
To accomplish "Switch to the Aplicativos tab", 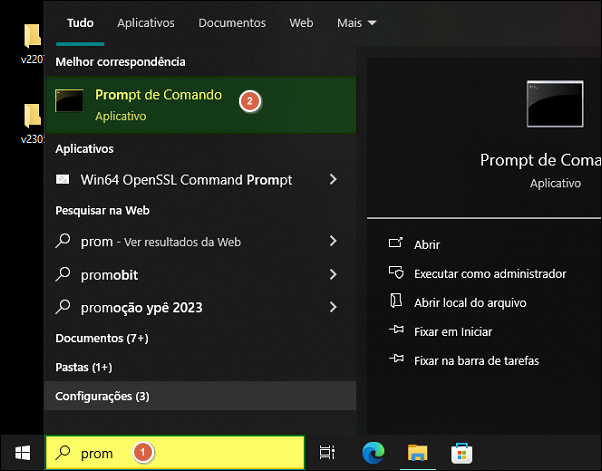I will pos(146,23).
